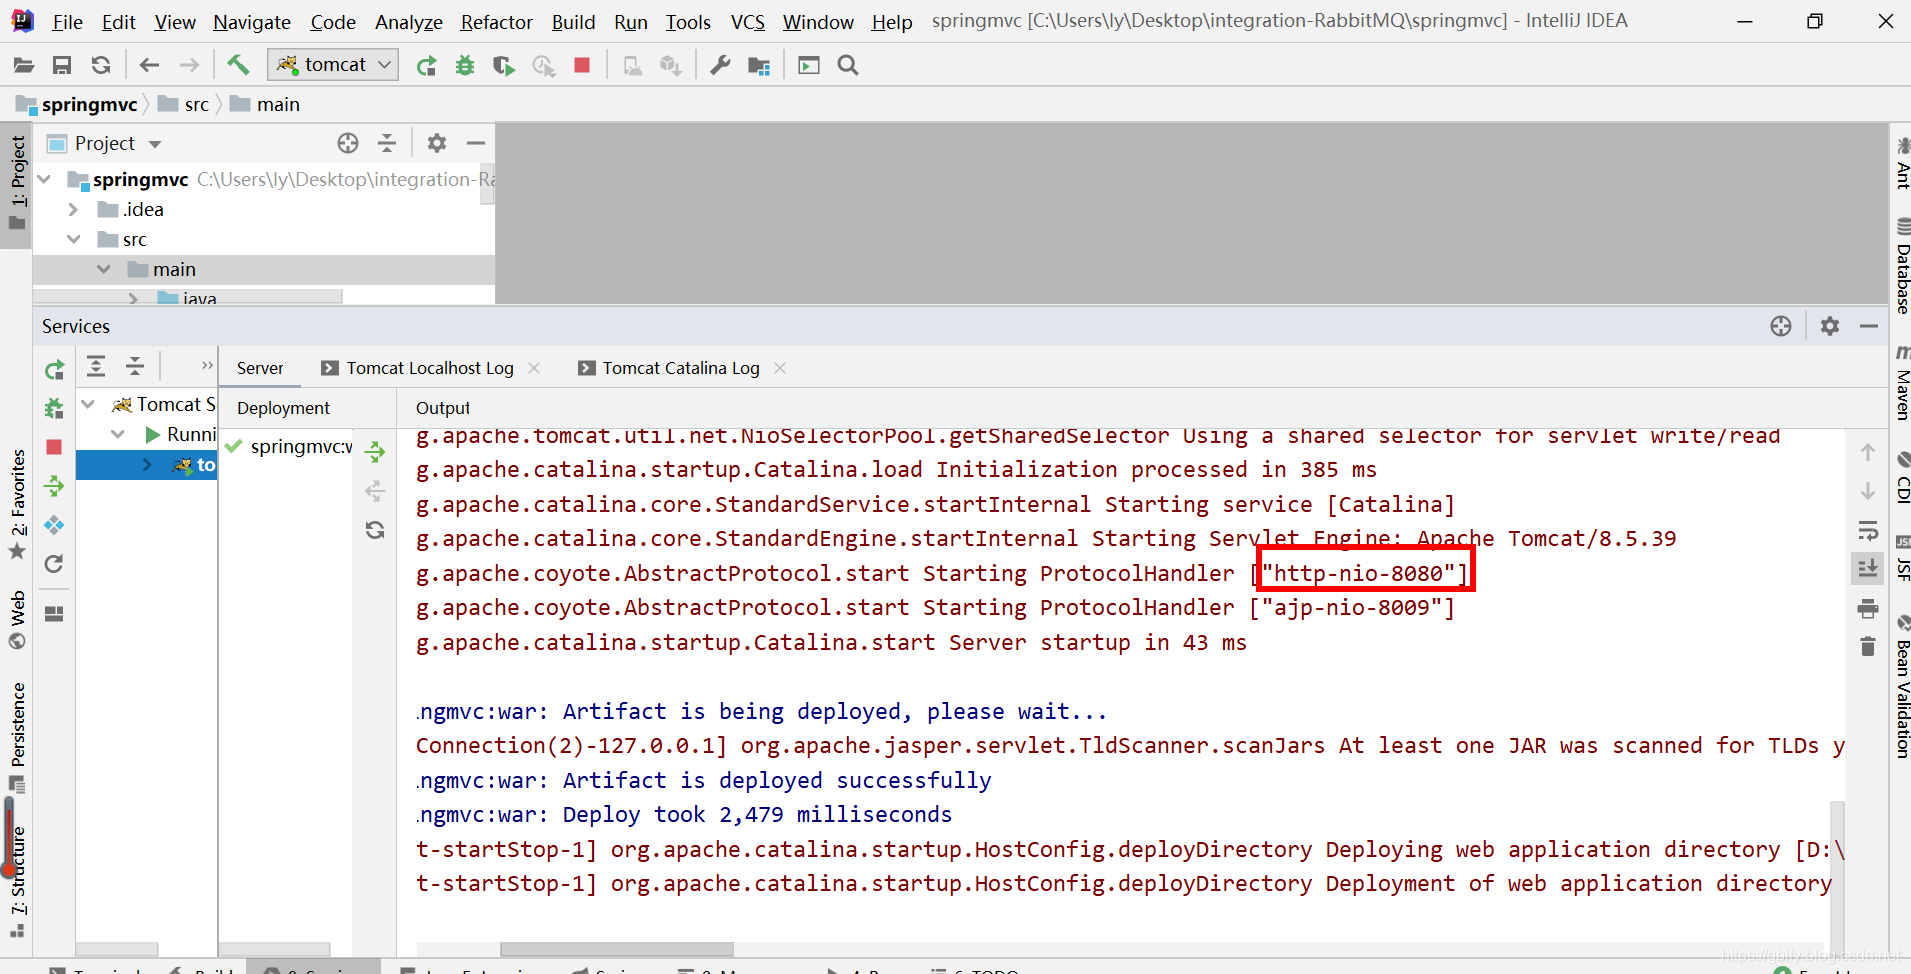Viewport: 1911px width, 974px height.
Task: Expand the selected tomcat configuration node
Action: (147, 464)
